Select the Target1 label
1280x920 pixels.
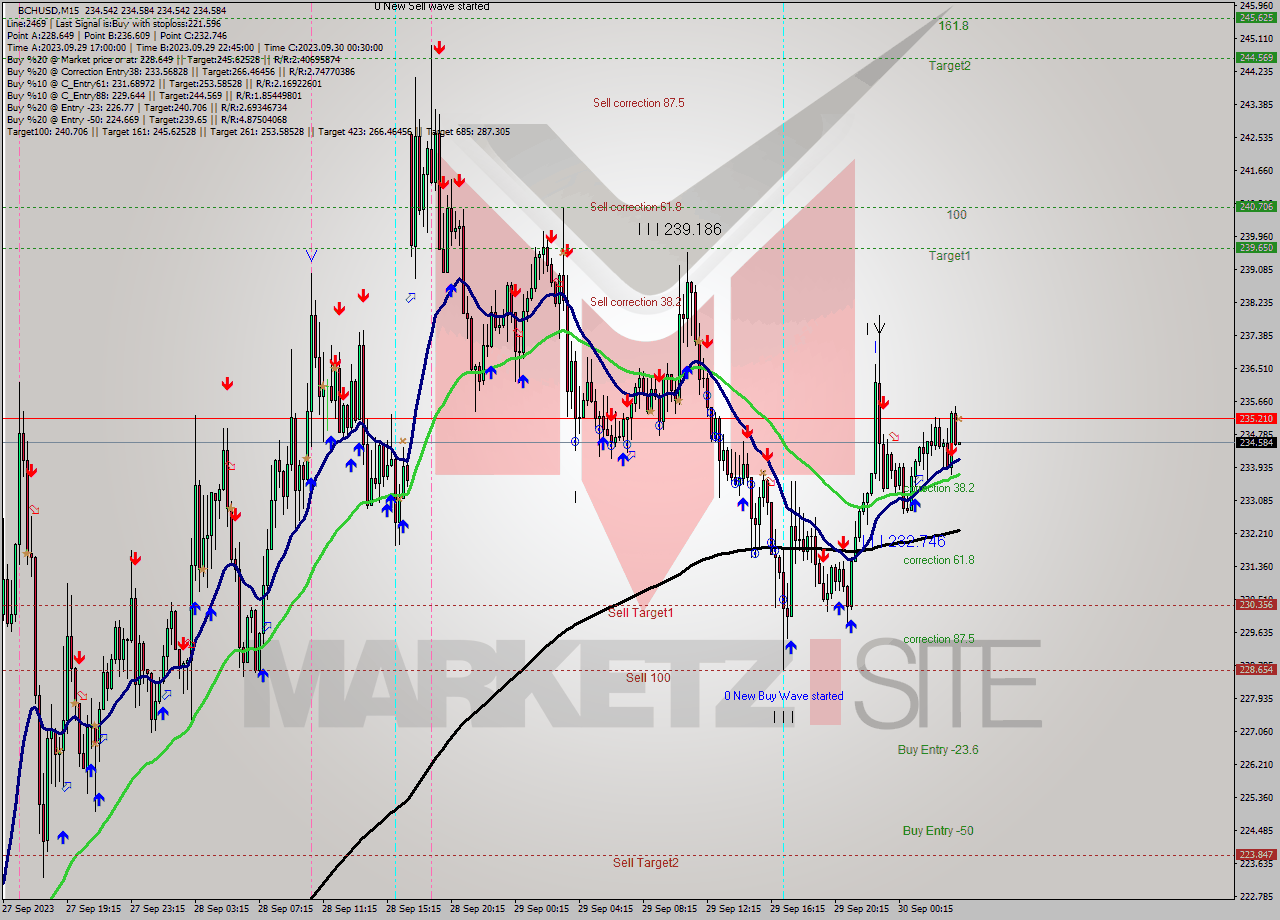click(949, 256)
